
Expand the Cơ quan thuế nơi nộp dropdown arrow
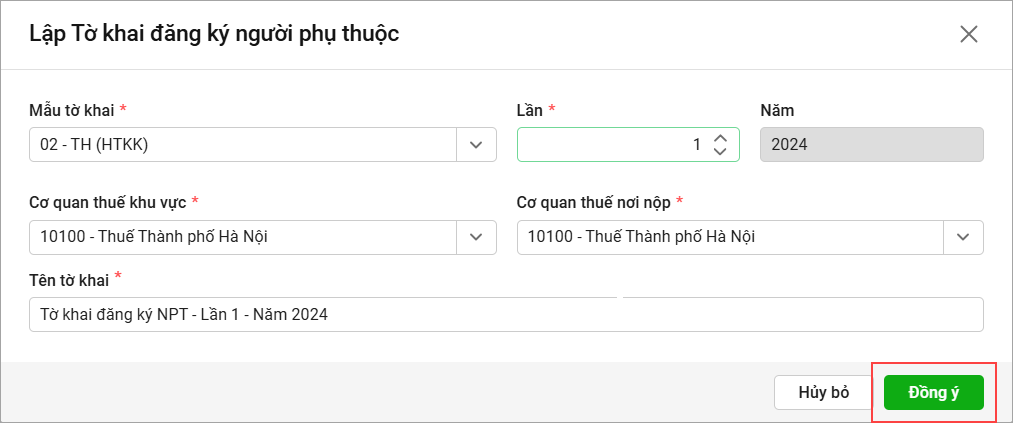(x=963, y=237)
